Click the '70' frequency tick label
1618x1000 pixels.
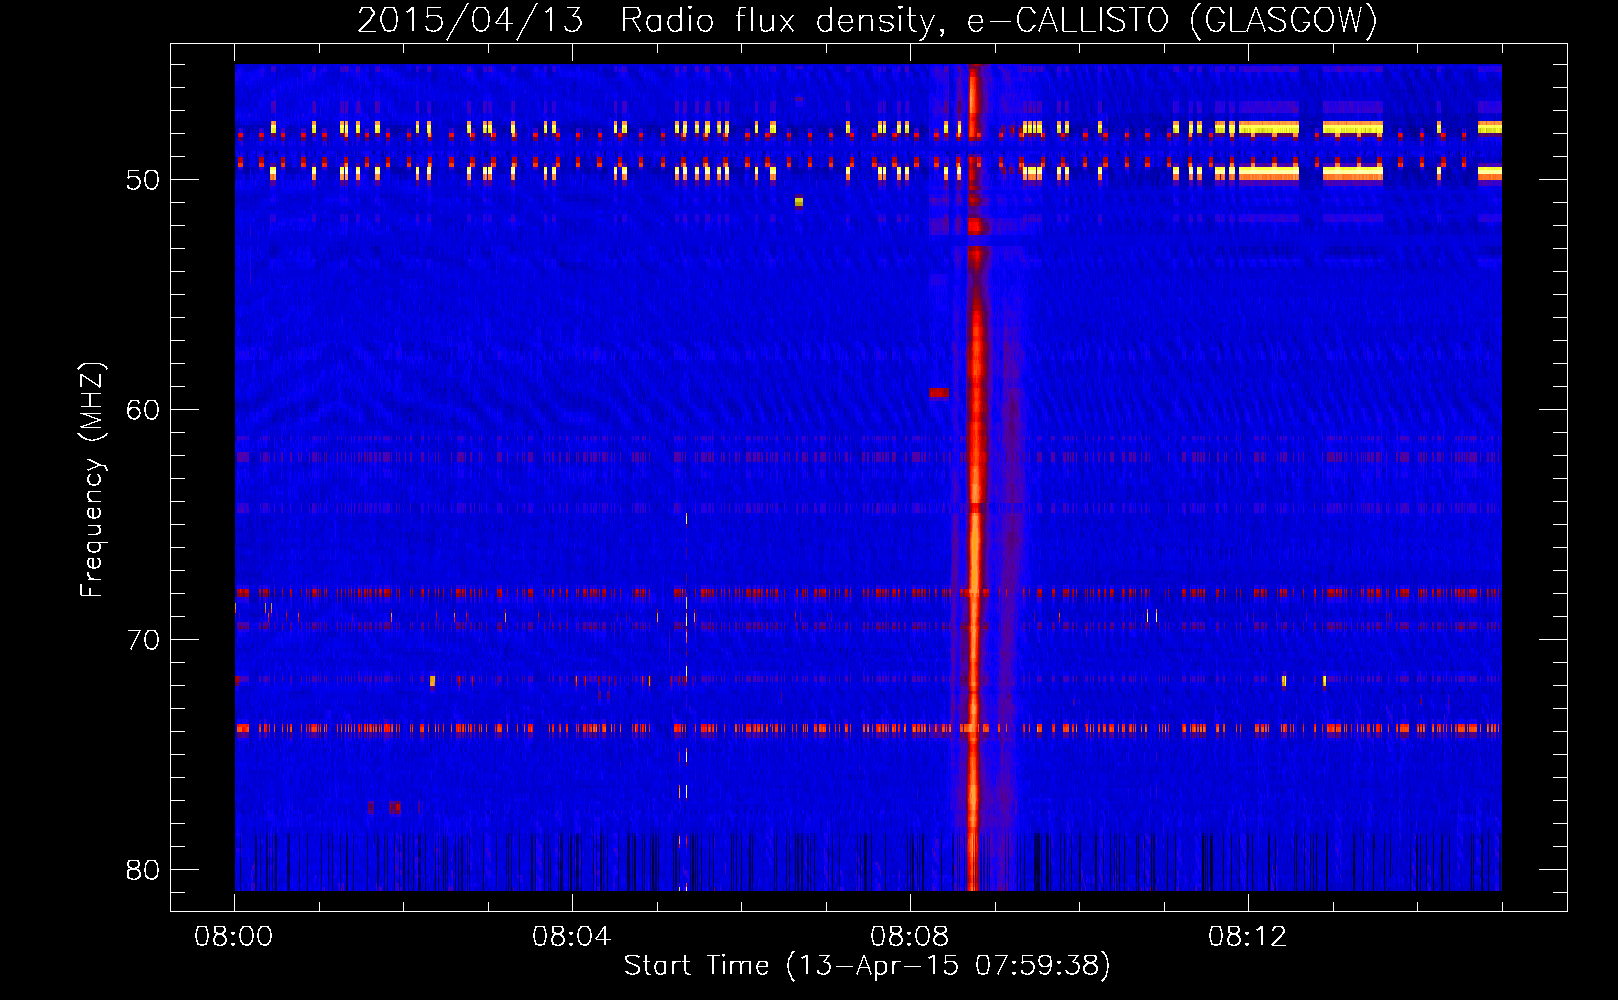(143, 640)
